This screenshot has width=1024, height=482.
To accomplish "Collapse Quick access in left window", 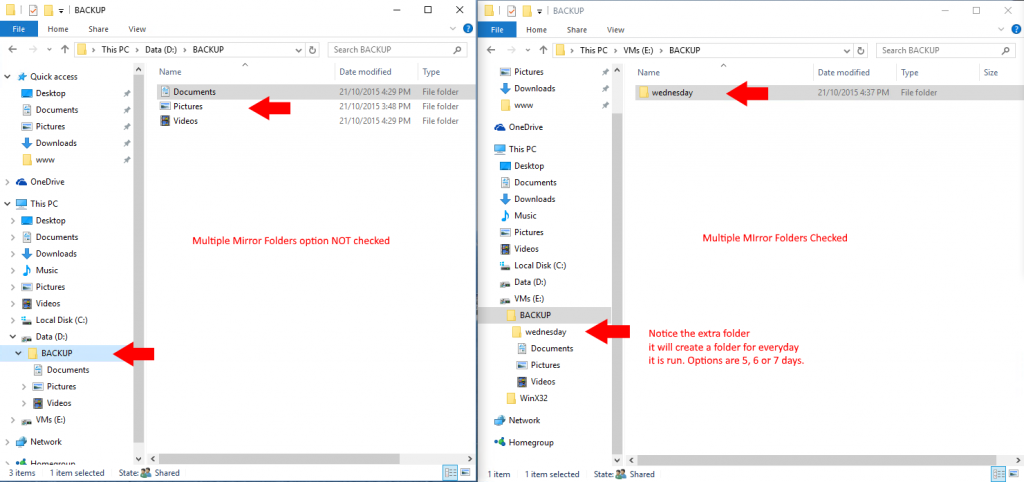I will (7, 76).
